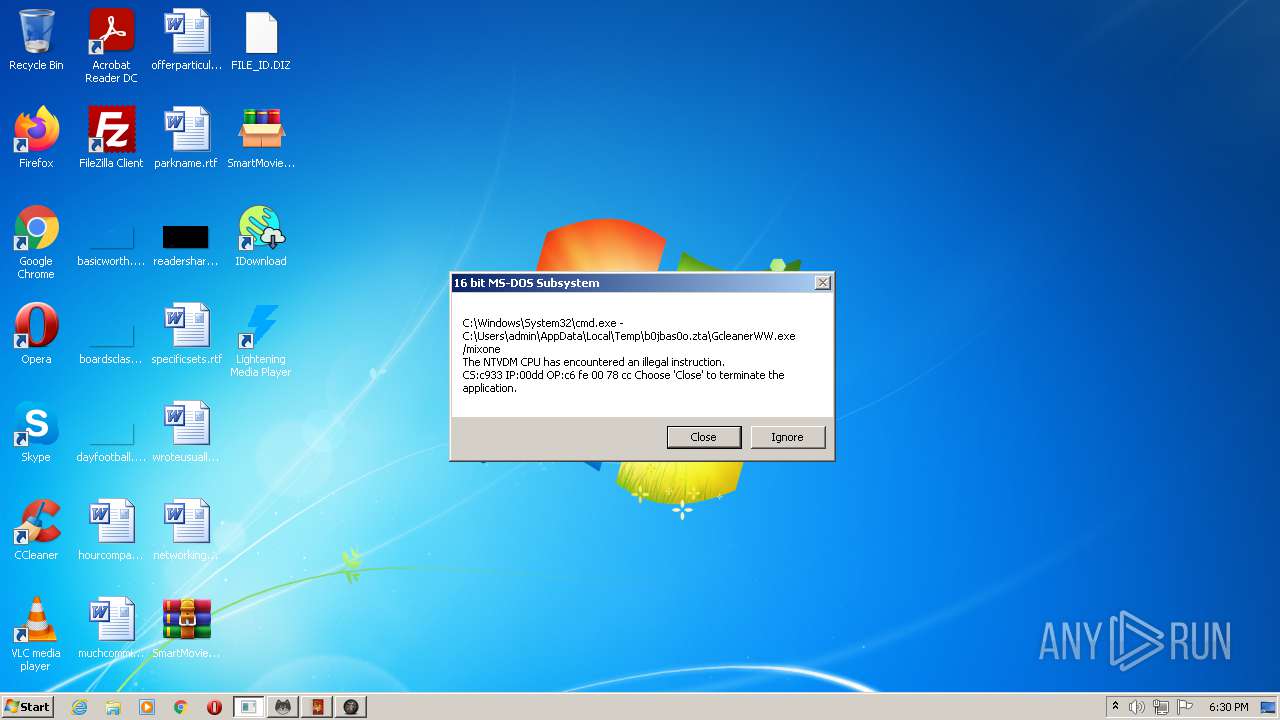Click the Show desktop button
Viewport: 1280px width, 720px height.
tap(1270, 707)
